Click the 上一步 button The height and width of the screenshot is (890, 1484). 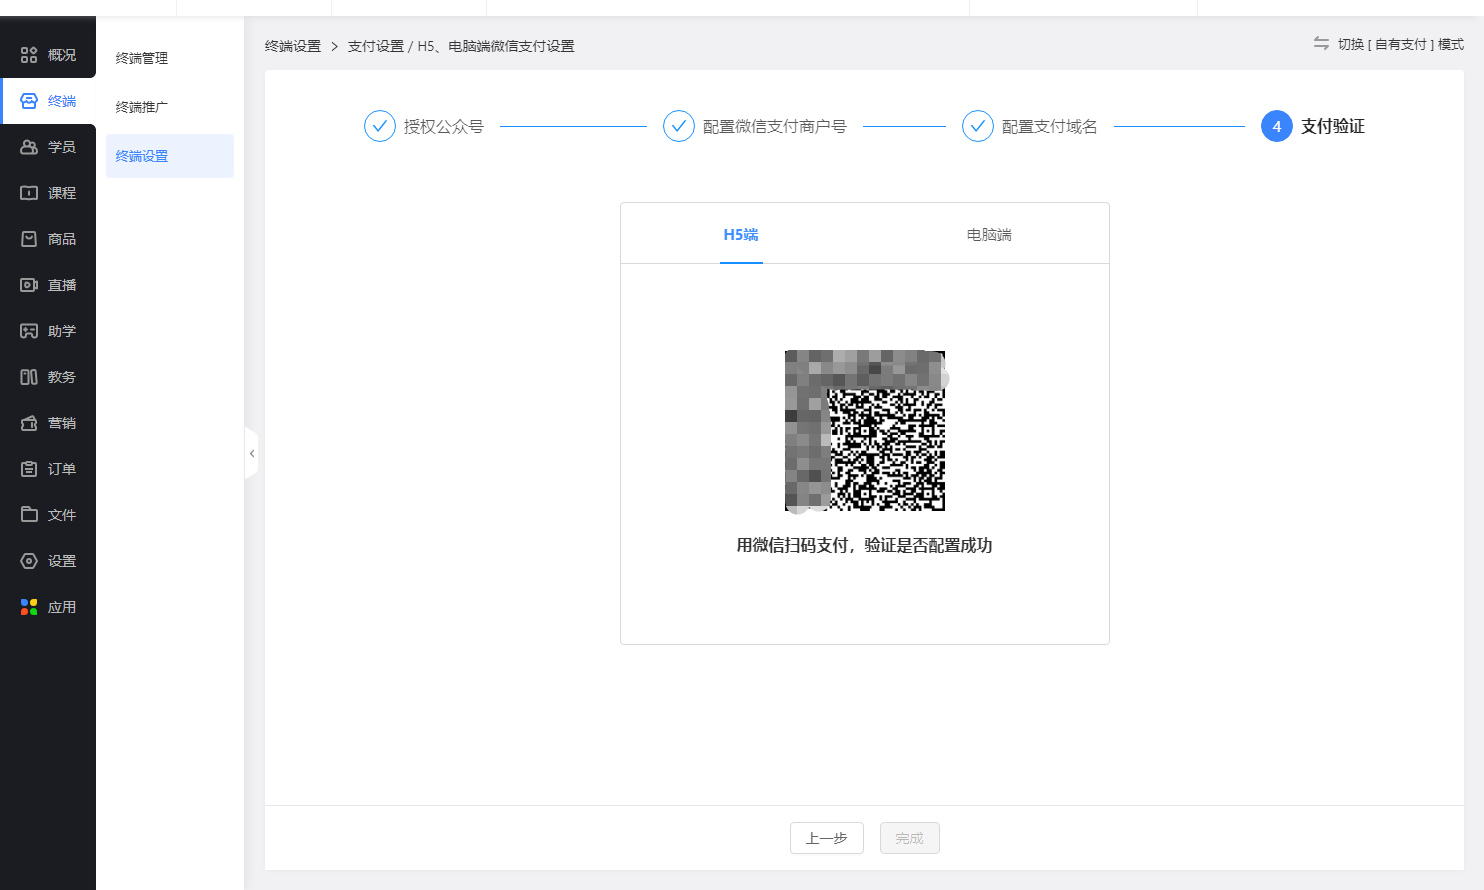(x=827, y=838)
